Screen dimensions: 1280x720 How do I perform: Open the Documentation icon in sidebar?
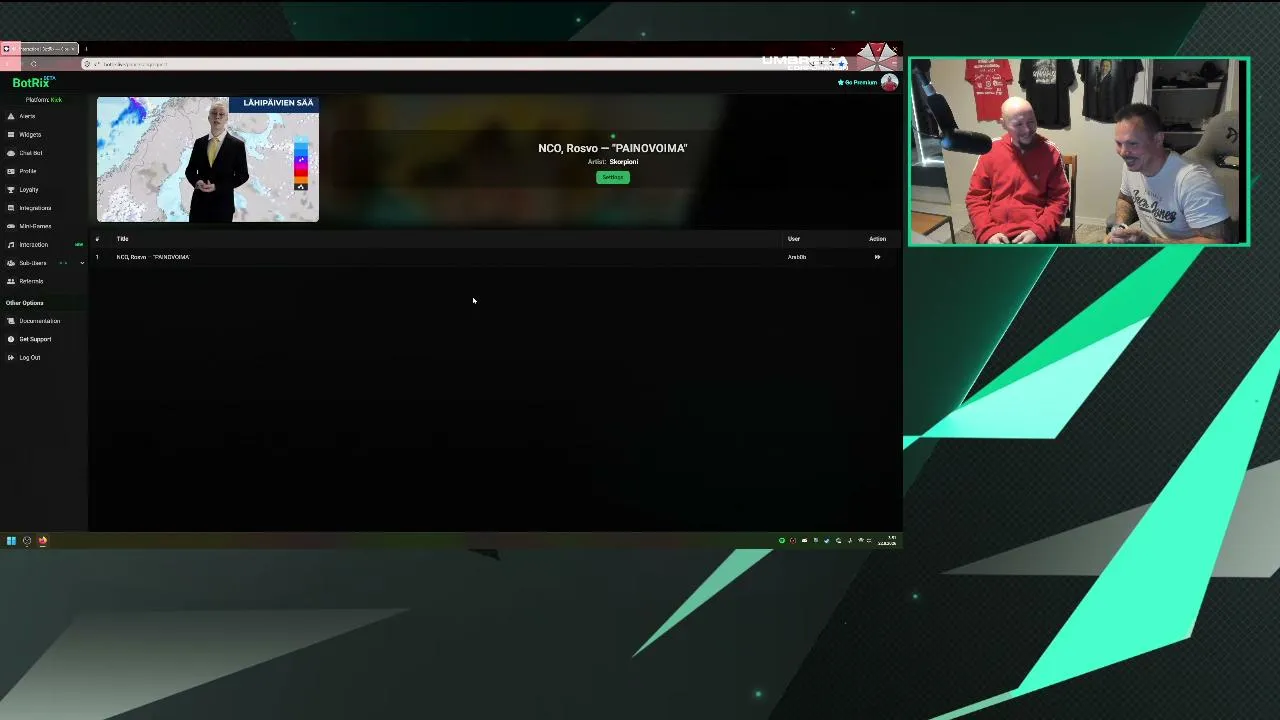coord(11,321)
